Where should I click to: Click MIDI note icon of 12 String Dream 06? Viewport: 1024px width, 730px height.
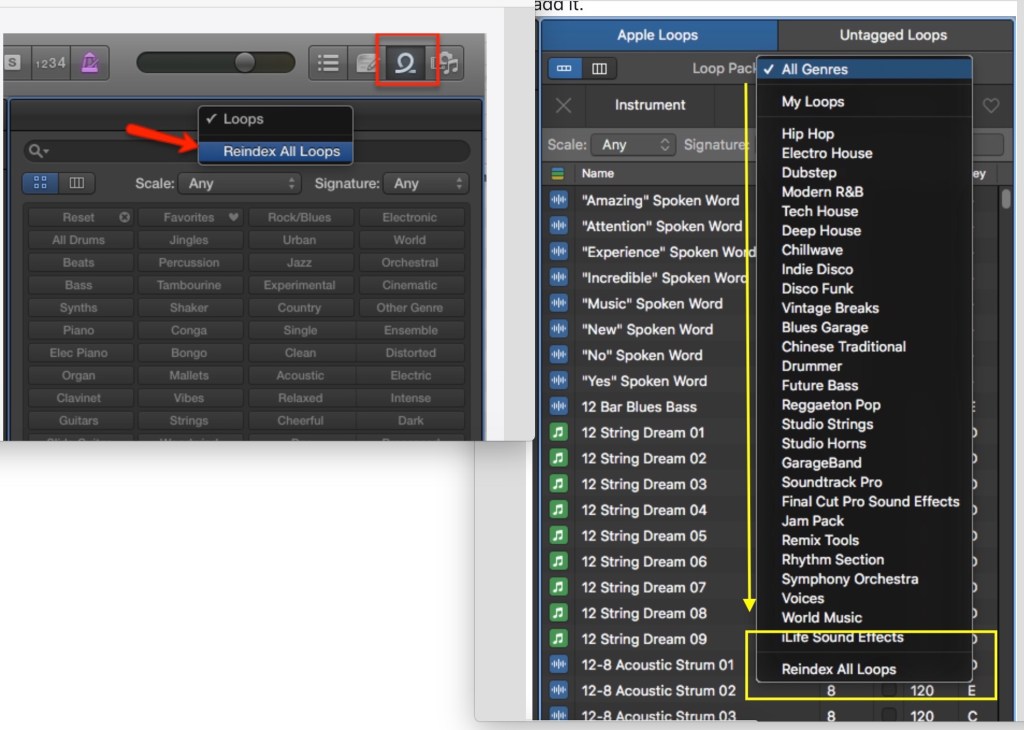tap(558, 561)
